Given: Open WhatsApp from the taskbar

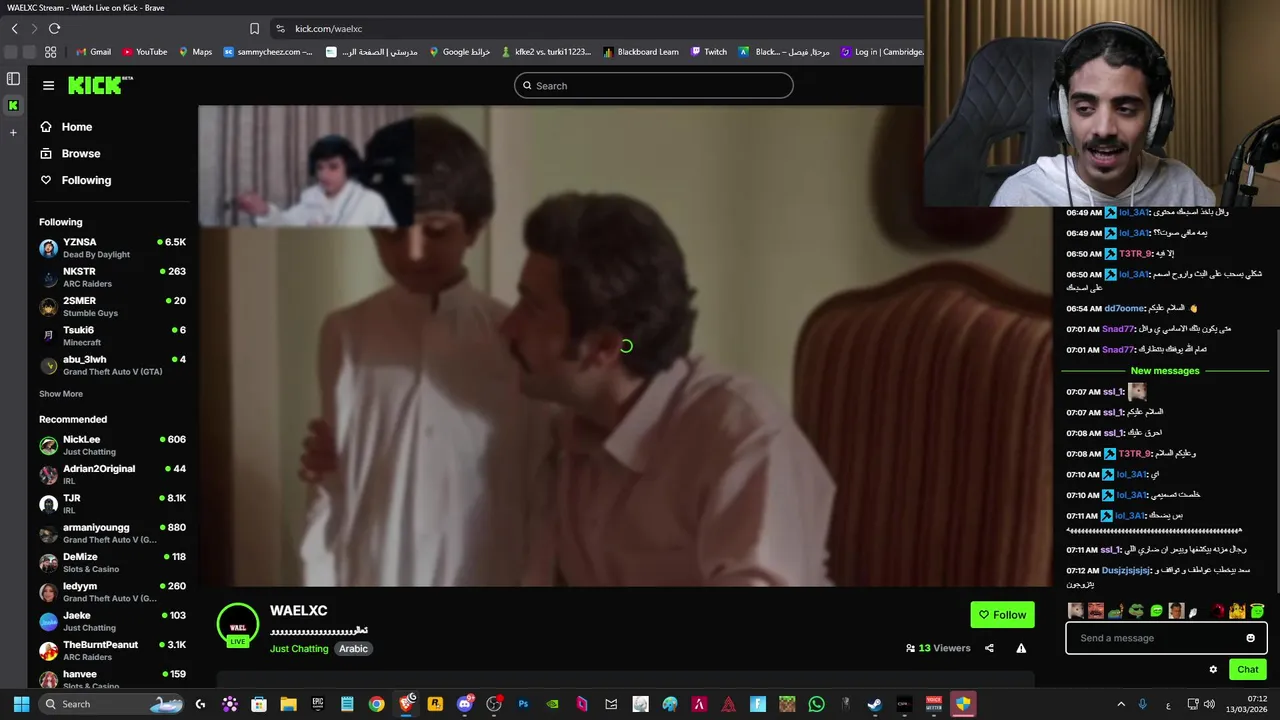Looking at the screenshot, I should [x=816, y=704].
